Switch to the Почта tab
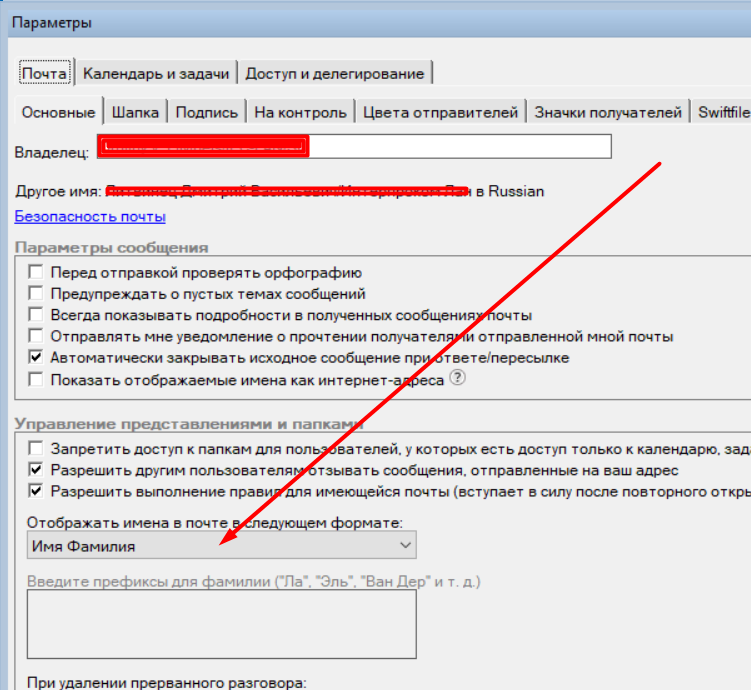 coord(45,73)
